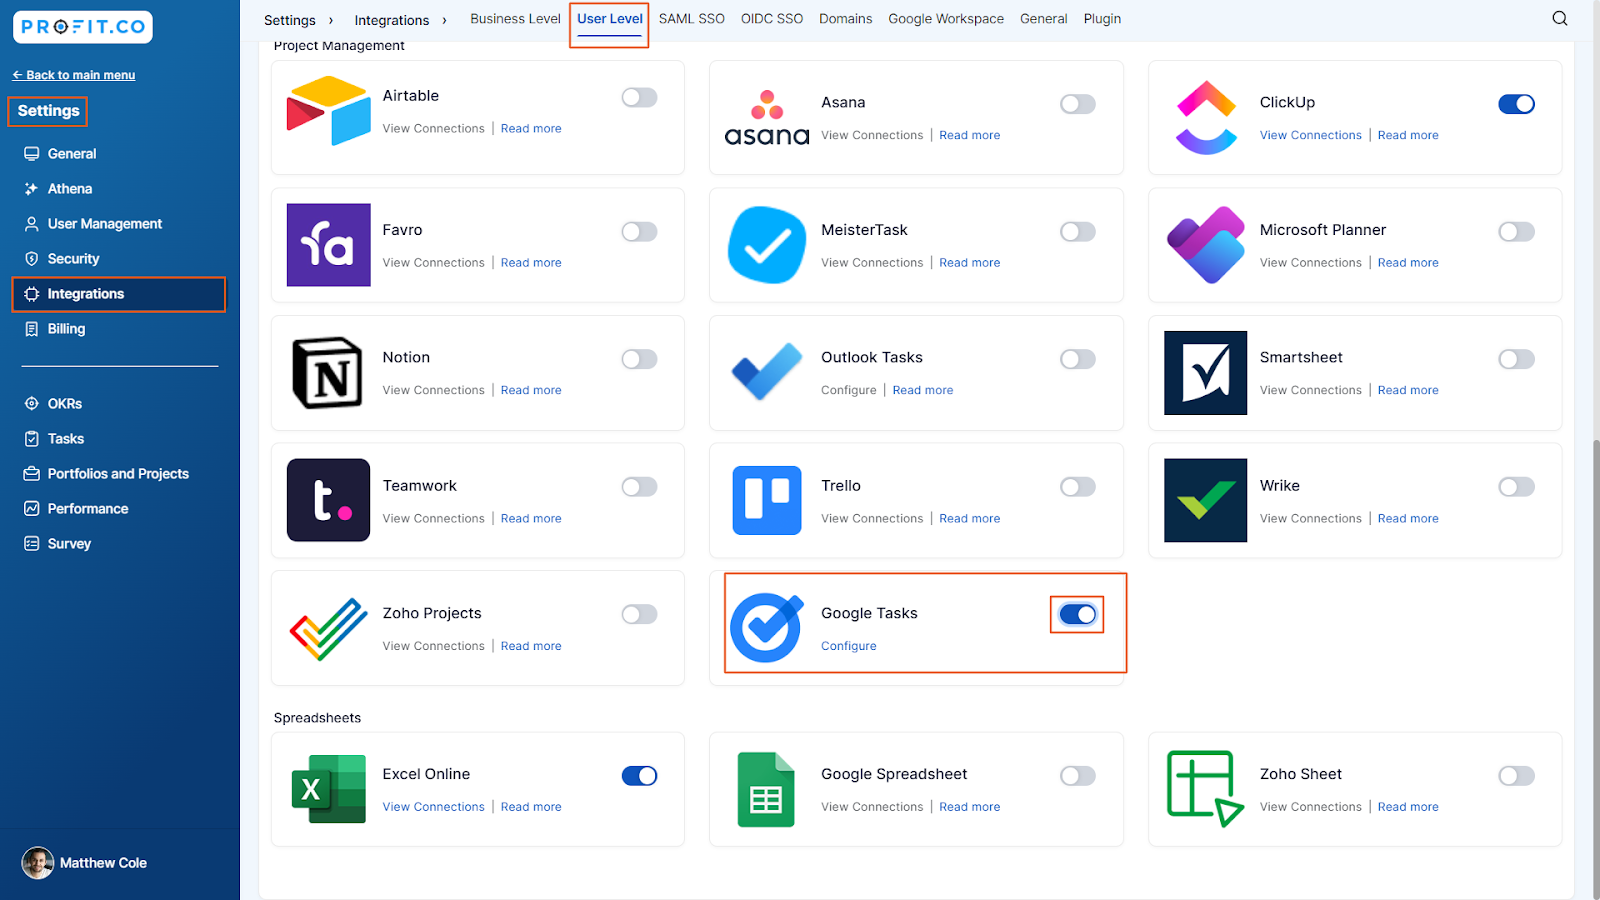This screenshot has height=900, width=1600.
Task: Enable the Trello integration toggle
Action: (1077, 487)
